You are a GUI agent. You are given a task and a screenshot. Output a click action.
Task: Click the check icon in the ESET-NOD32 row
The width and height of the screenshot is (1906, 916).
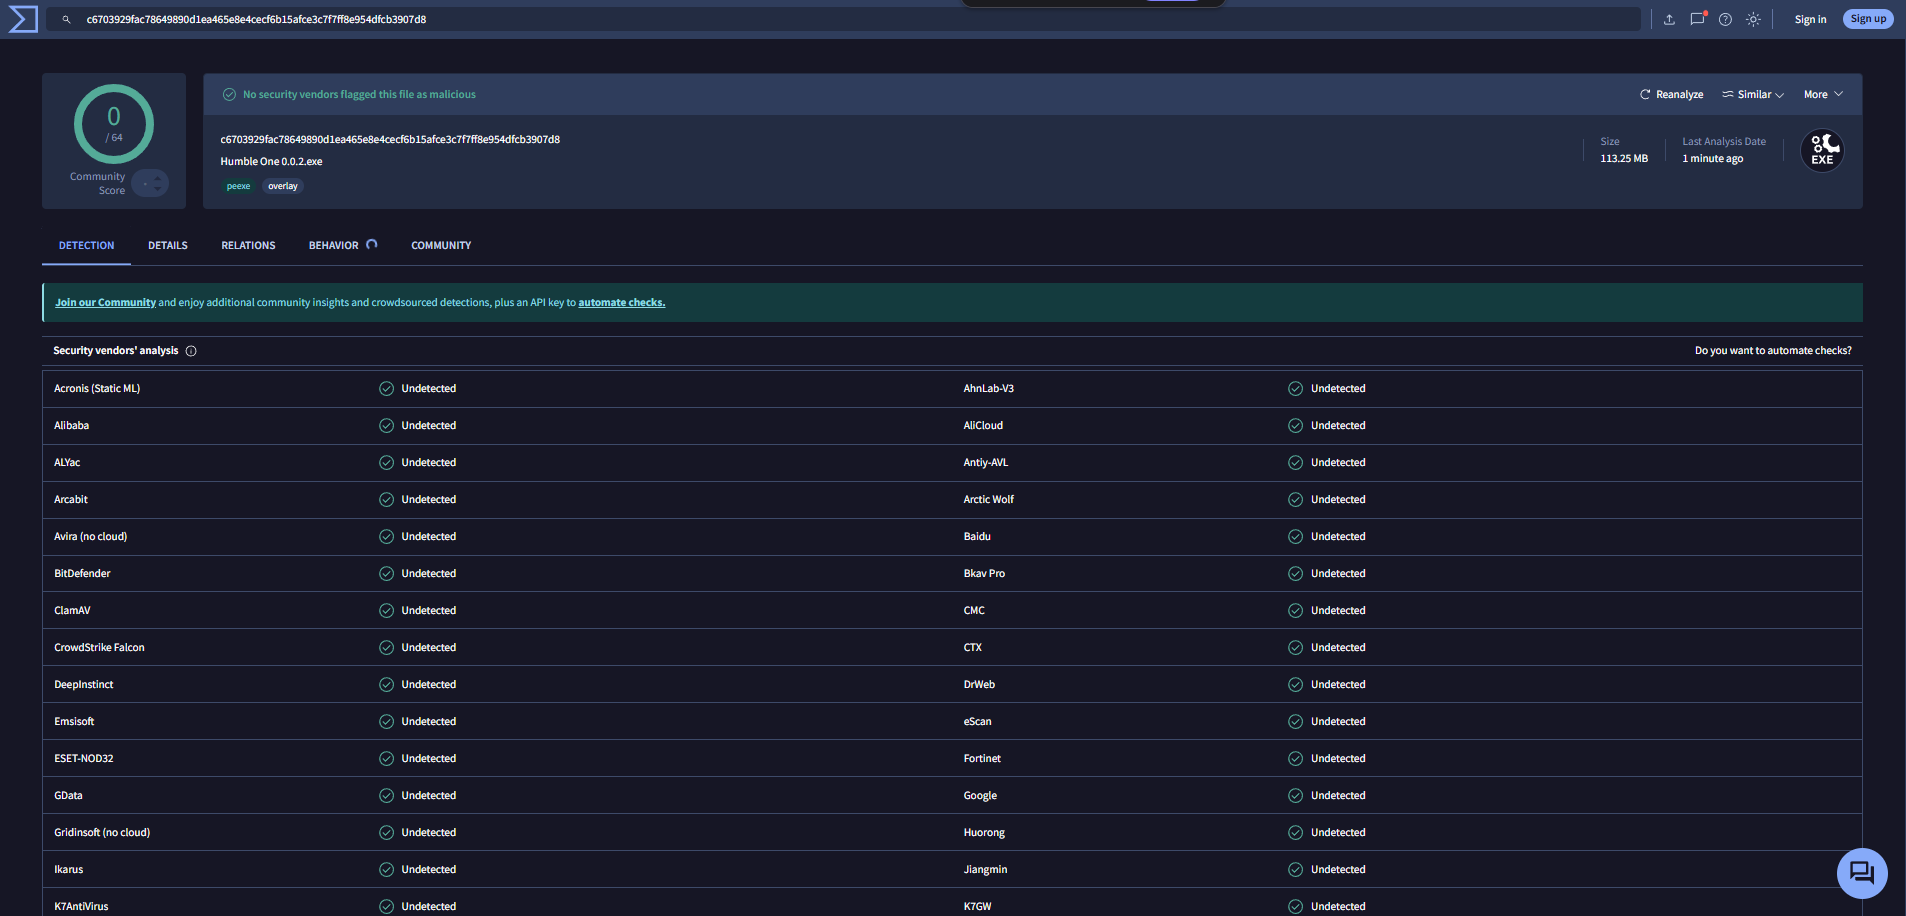(x=386, y=759)
